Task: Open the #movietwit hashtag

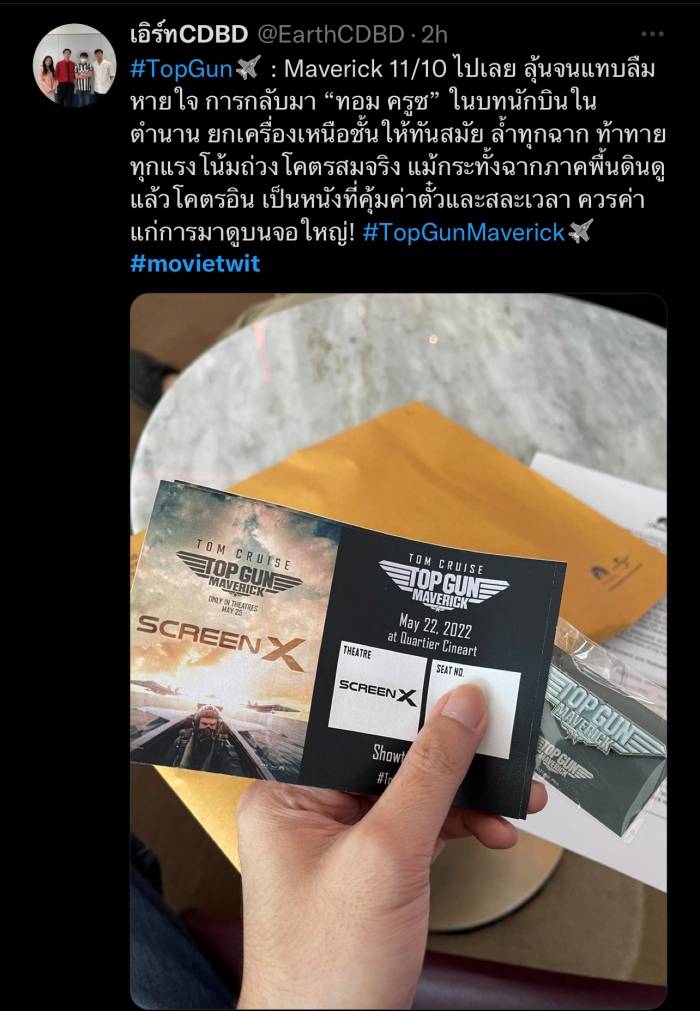Action: pyautogui.click(x=195, y=263)
